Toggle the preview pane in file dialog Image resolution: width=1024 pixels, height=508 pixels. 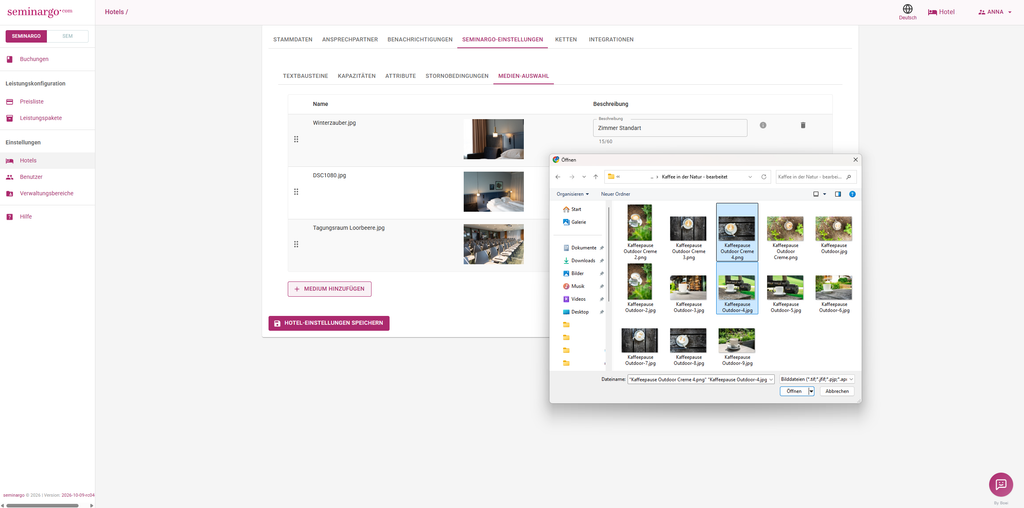838,194
